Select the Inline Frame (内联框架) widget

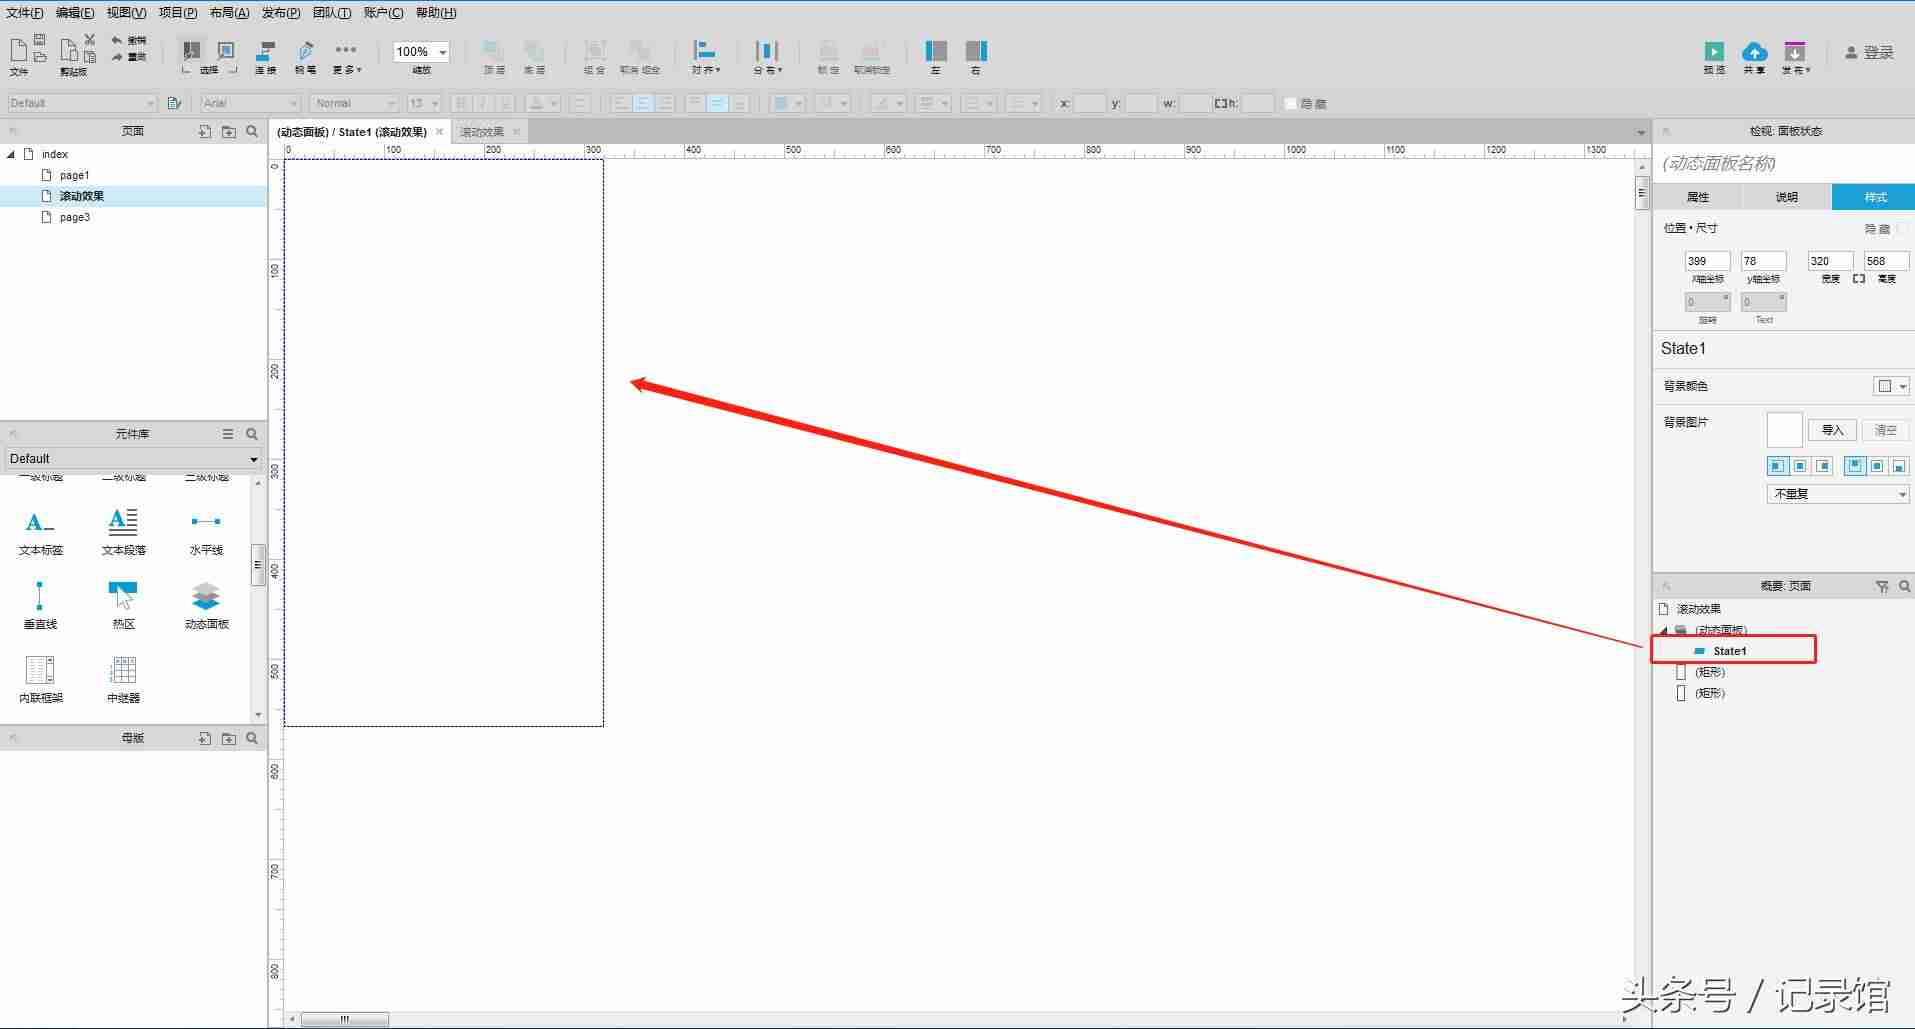[40, 679]
